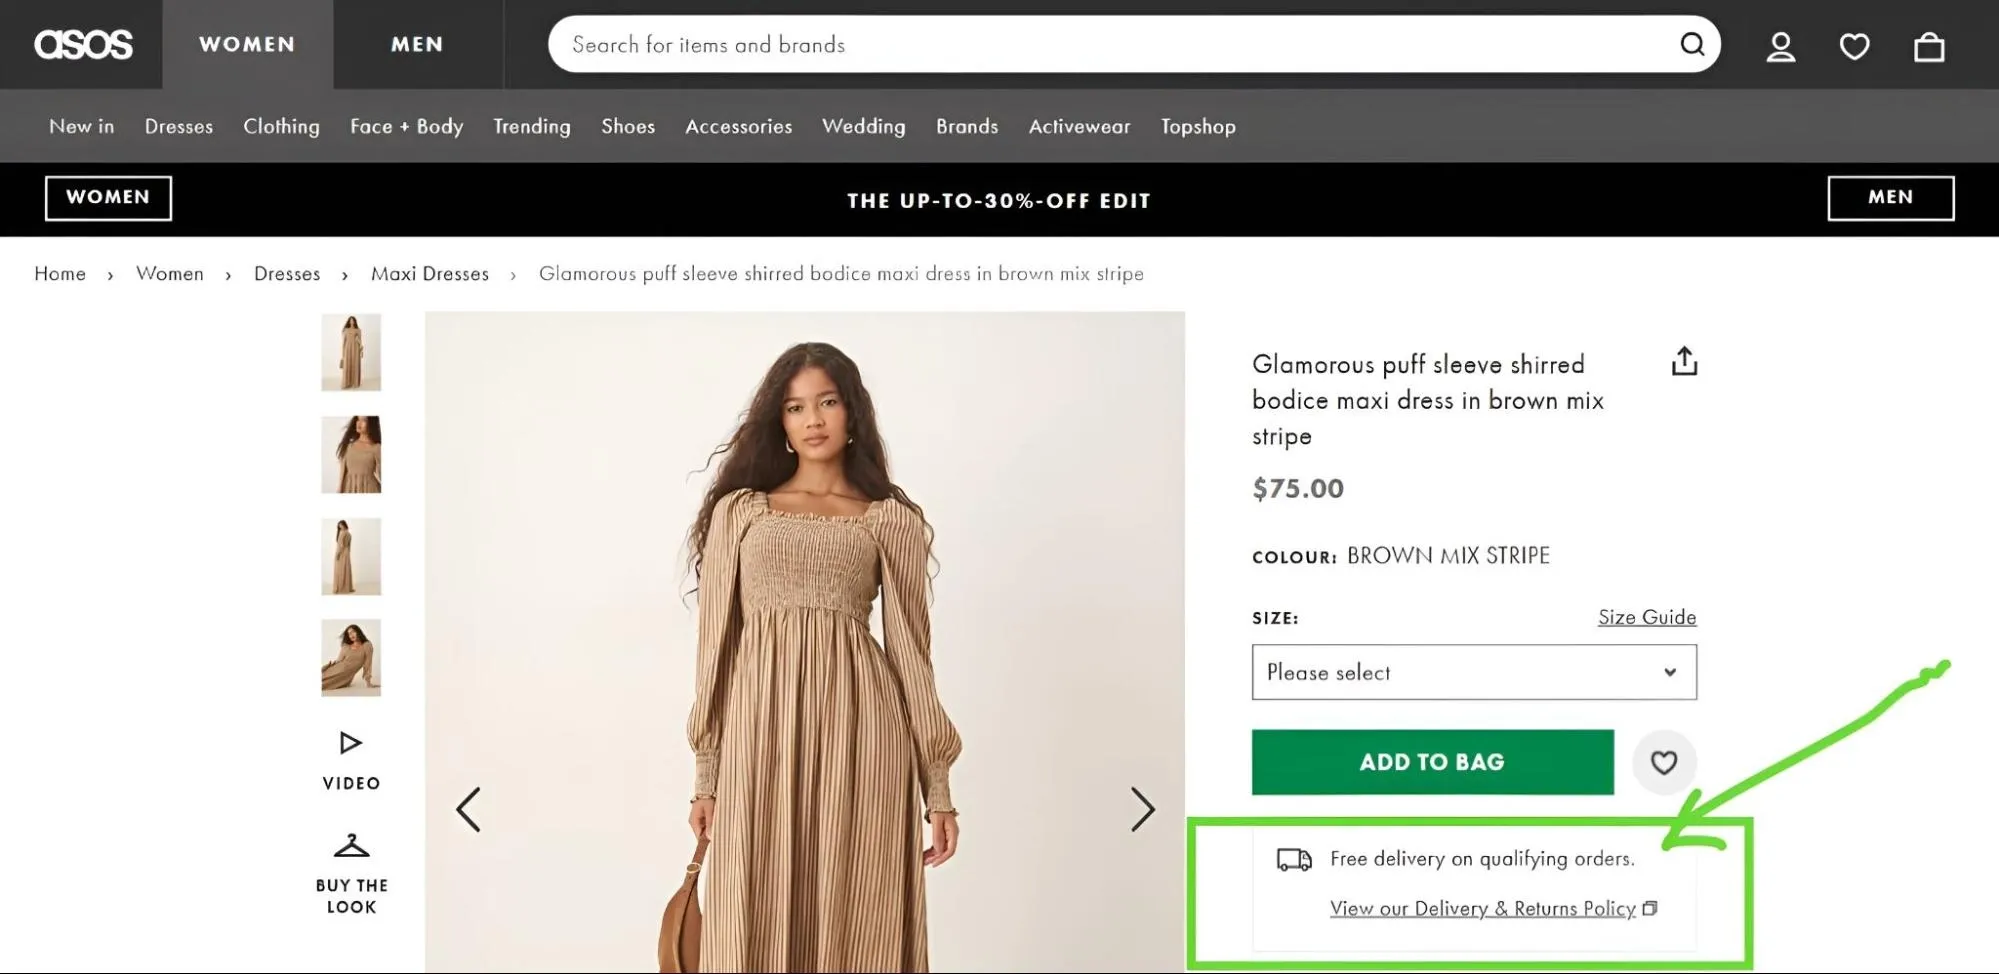Viewport: 1999px width, 974px height.
Task: Switch to the Men tab
Action: pyautogui.click(x=417, y=44)
